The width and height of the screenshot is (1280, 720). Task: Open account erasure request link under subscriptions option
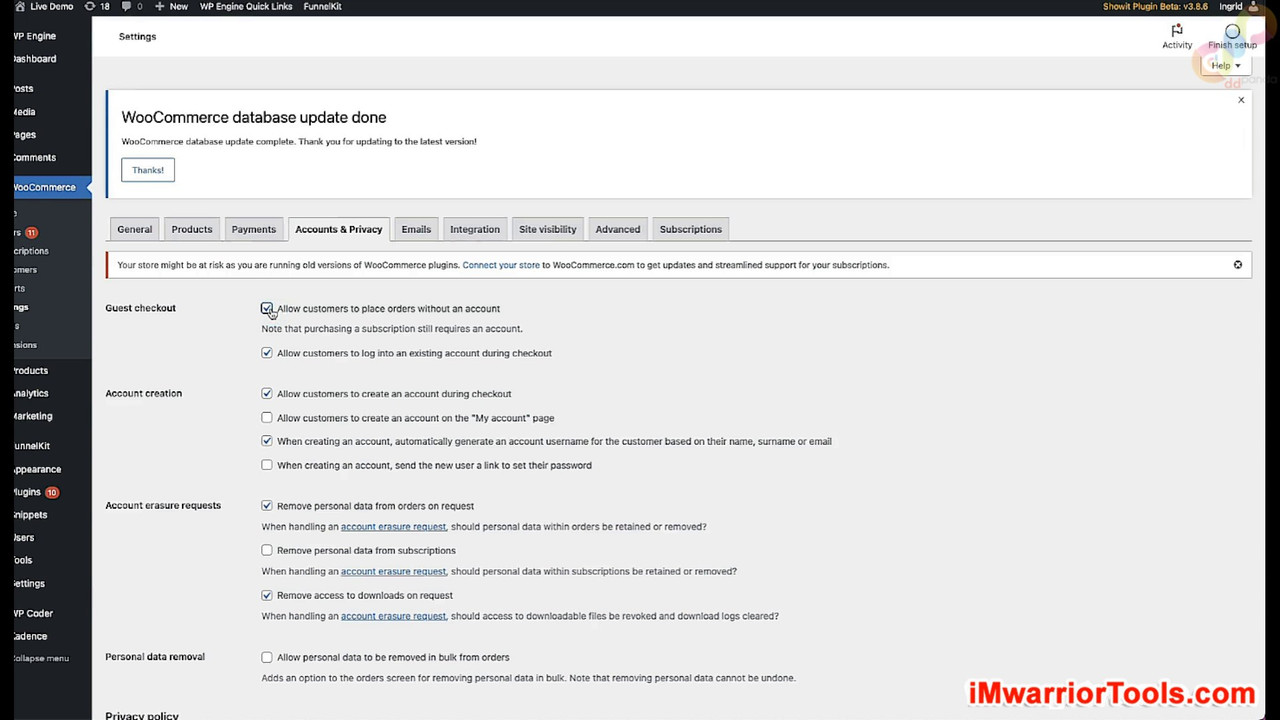pyautogui.click(x=393, y=571)
